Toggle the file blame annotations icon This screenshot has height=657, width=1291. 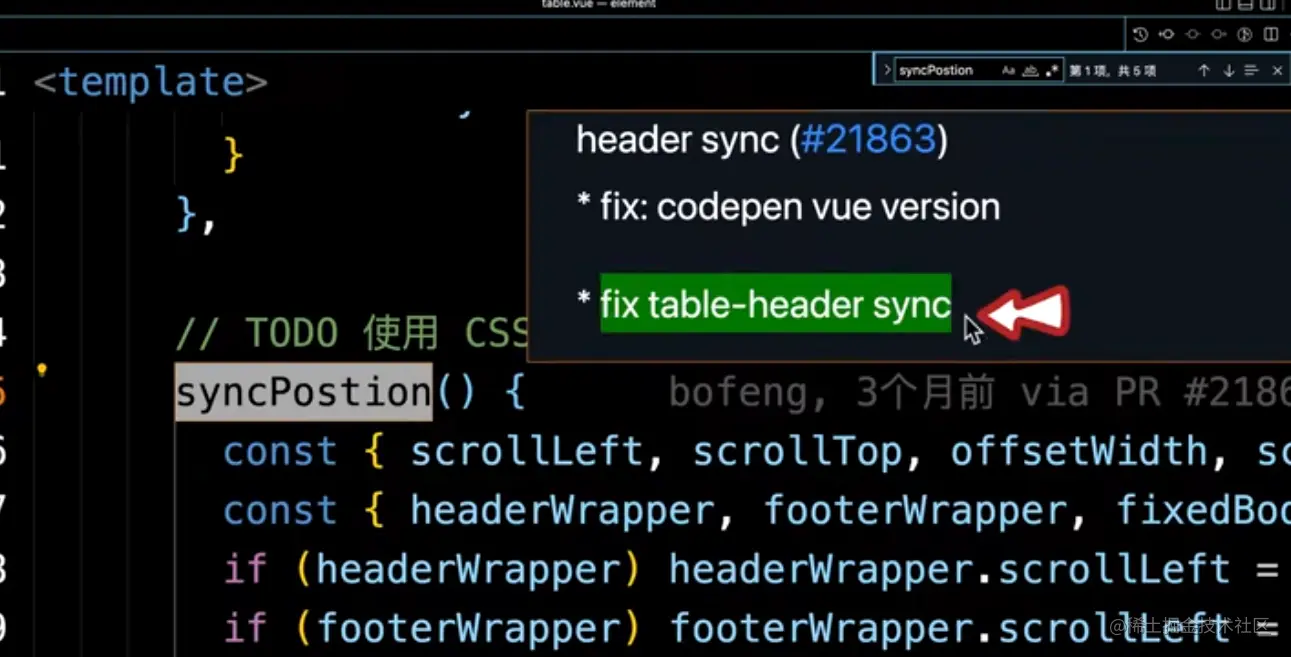1245,35
